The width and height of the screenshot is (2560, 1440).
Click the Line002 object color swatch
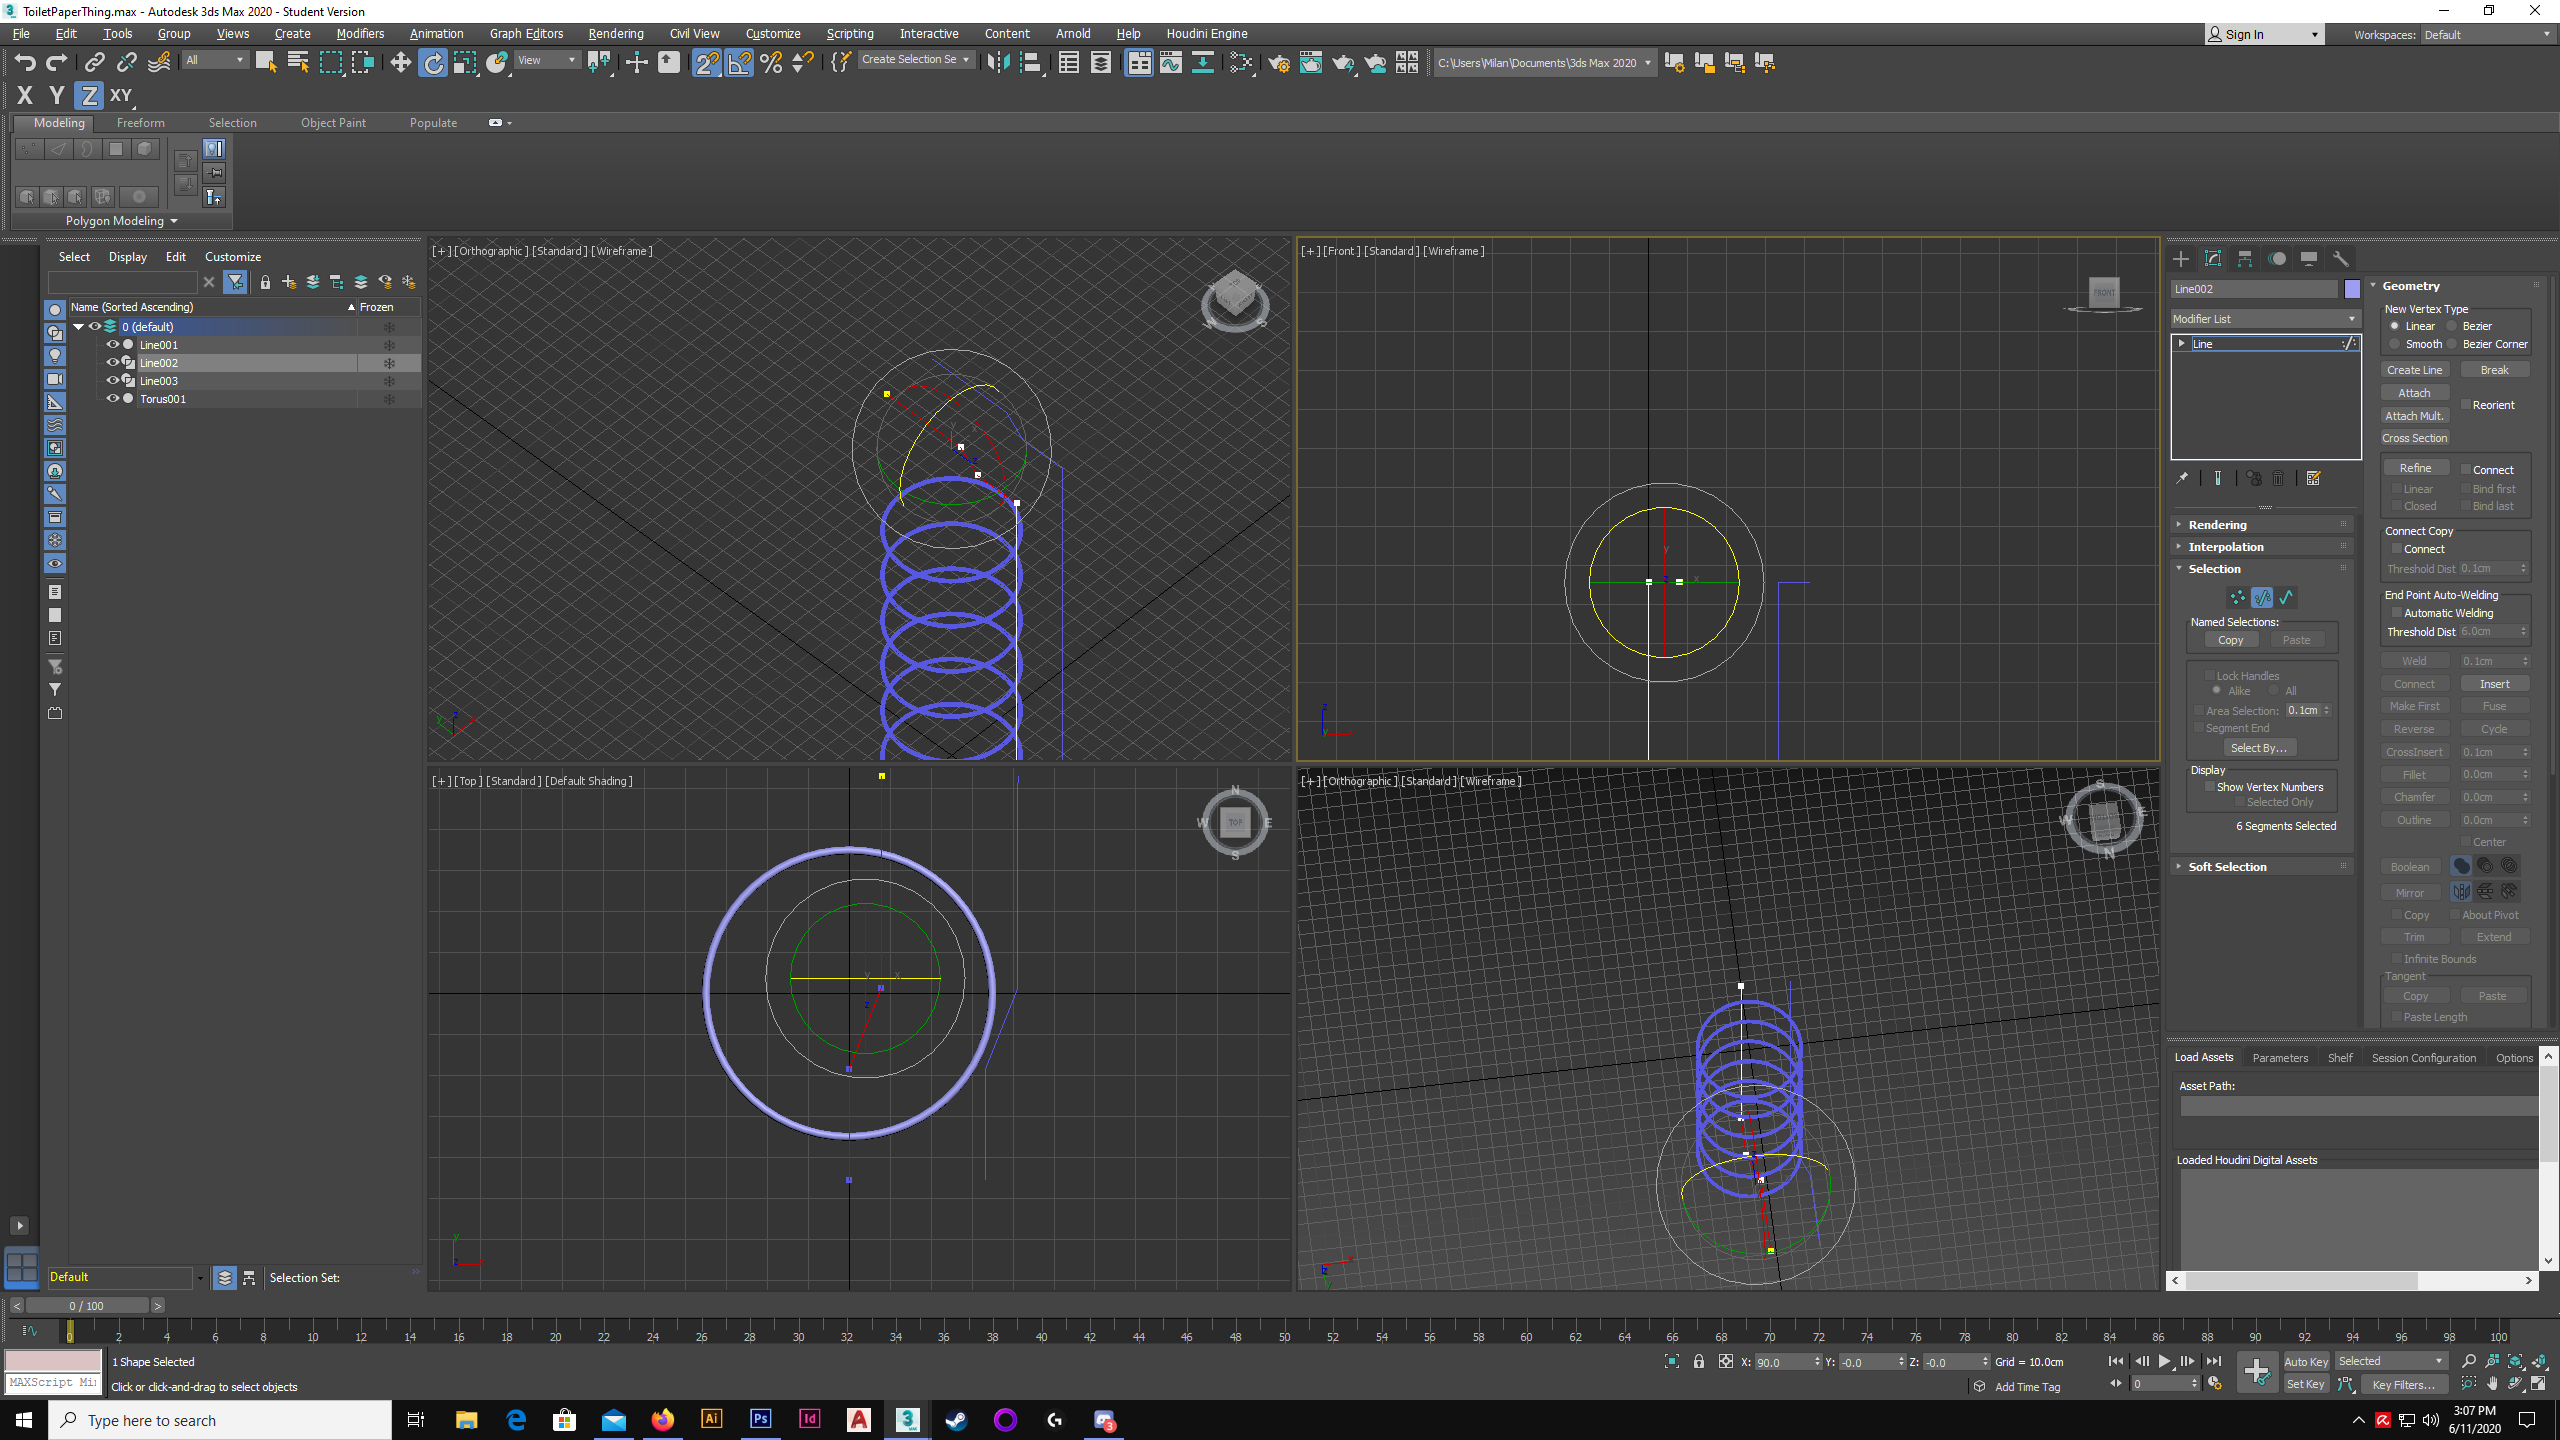(2352, 289)
